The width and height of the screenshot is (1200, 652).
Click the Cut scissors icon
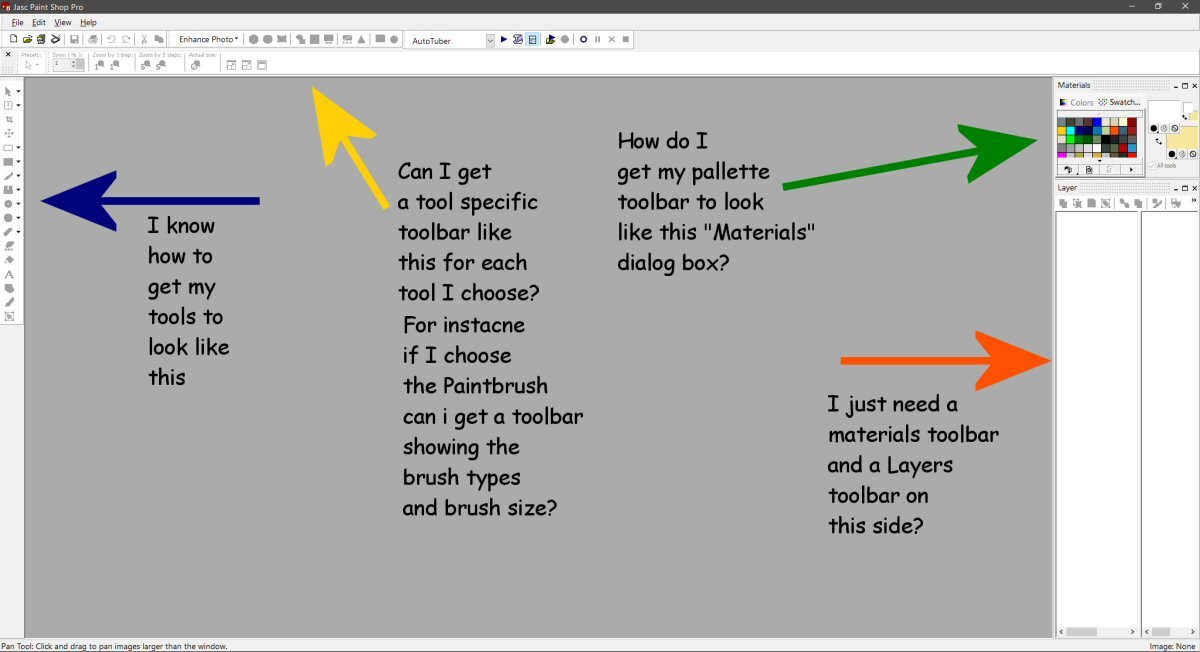click(x=144, y=40)
